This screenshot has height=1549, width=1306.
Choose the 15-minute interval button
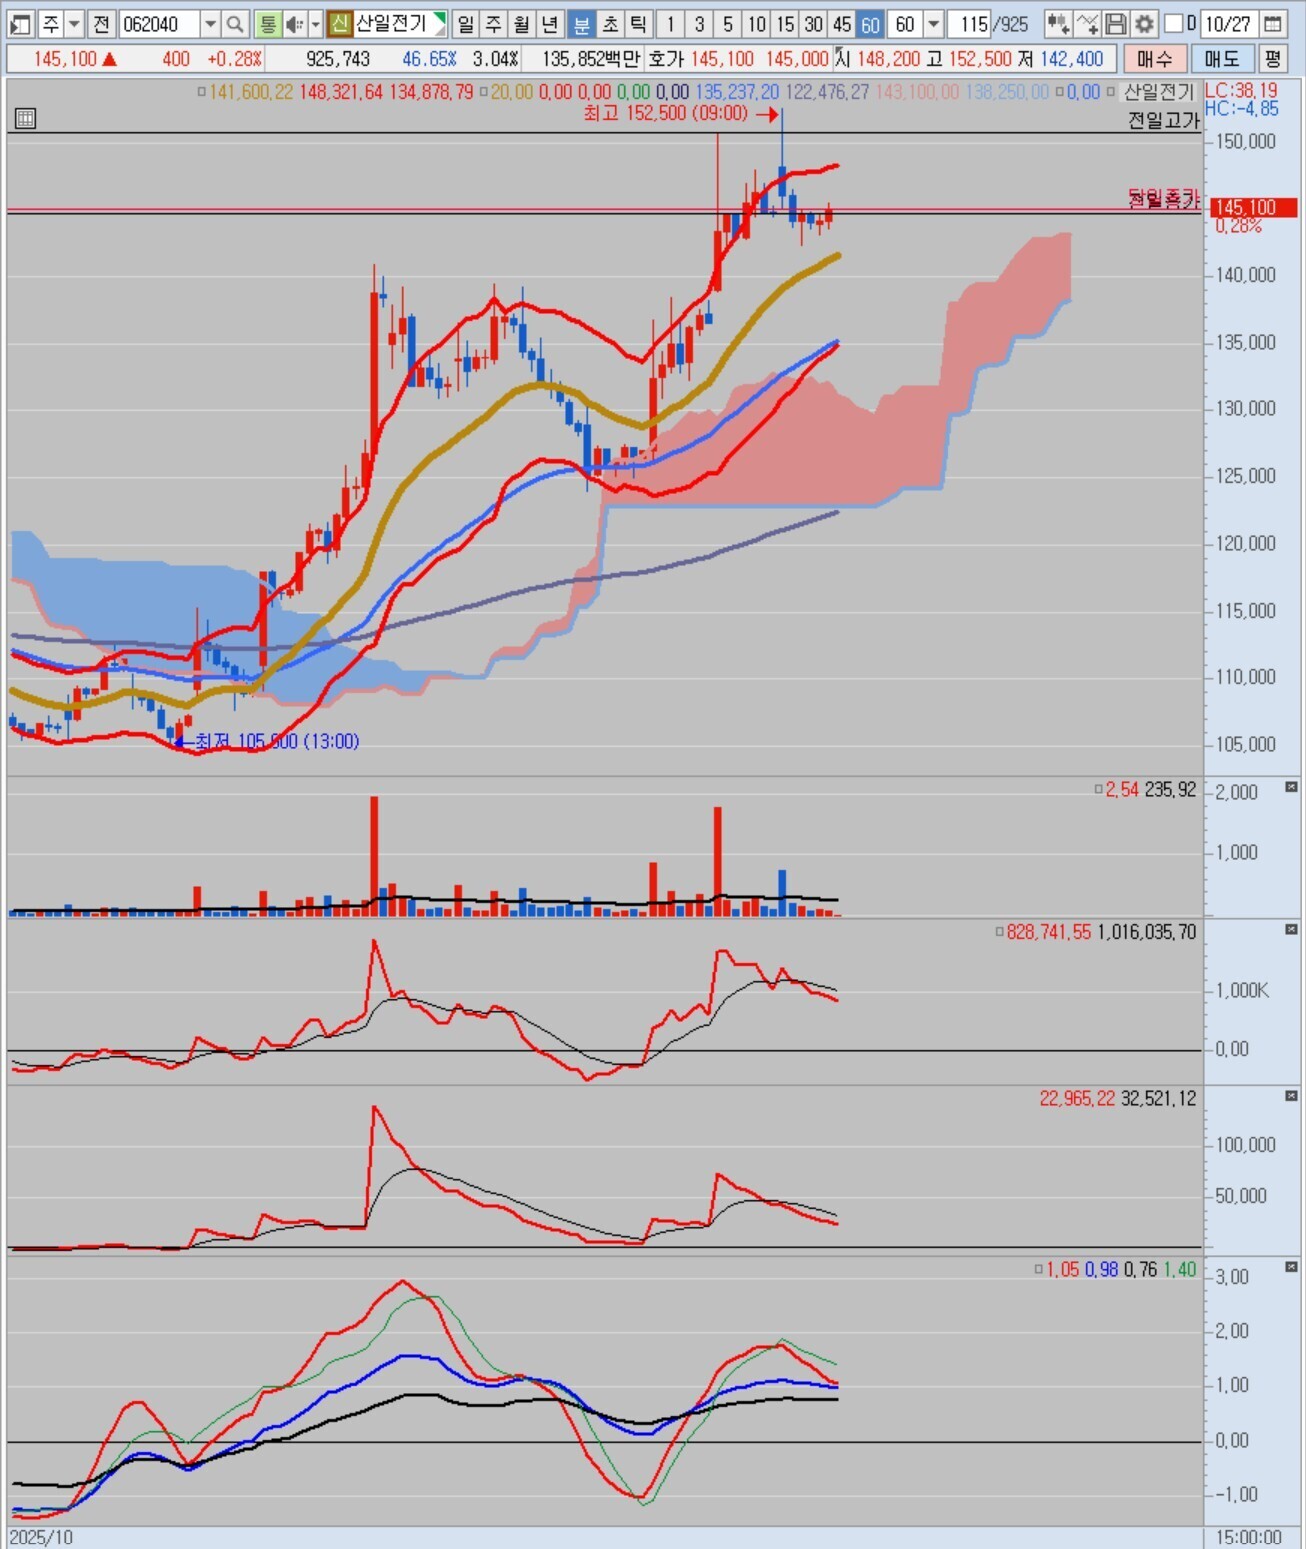[x=785, y=23]
